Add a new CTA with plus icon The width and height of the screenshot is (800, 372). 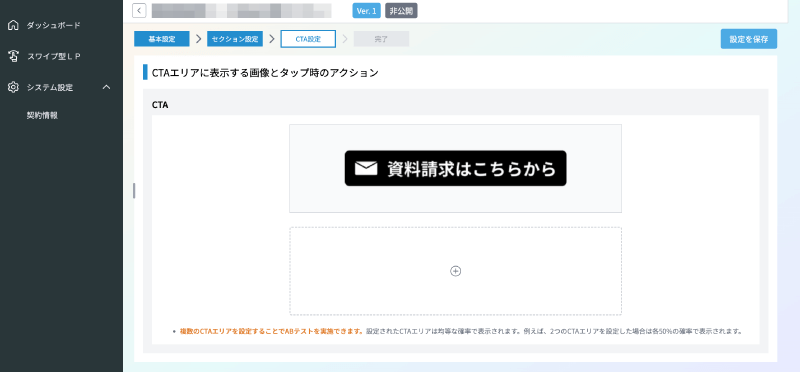click(x=456, y=271)
